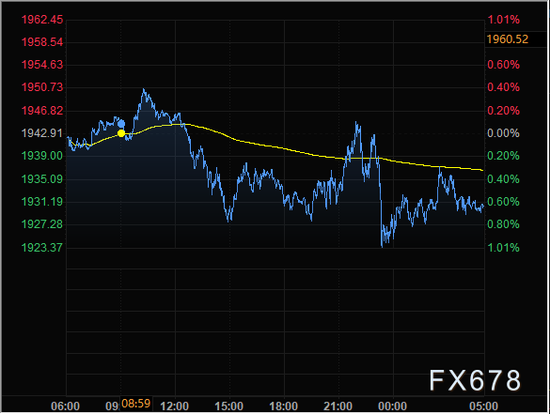The height and width of the screenshot is (414, 550).
Task: Click the 0.00% percentage axis label
Action: pyautogui.click(x=503, y=133)
